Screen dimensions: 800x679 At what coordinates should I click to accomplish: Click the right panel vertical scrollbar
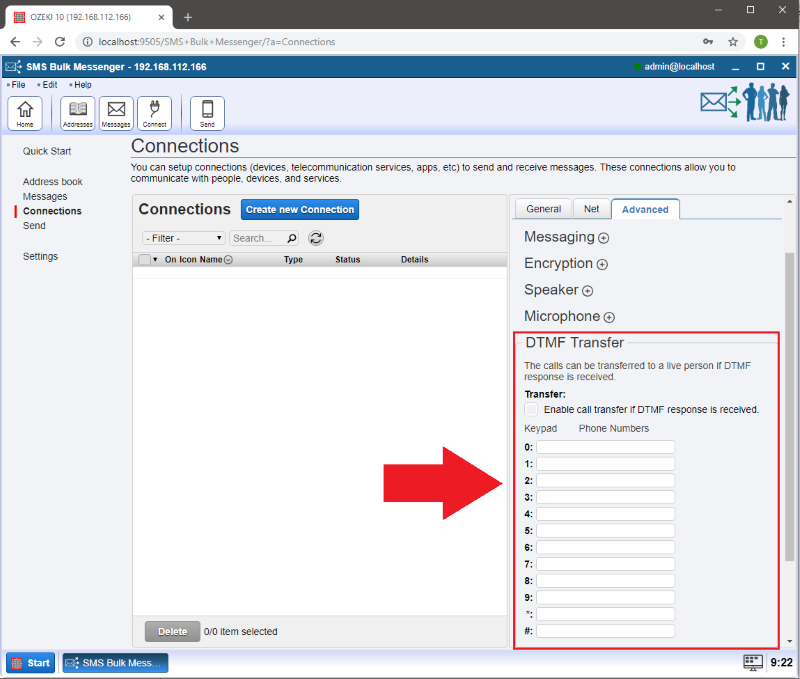[x=789, y=400]
